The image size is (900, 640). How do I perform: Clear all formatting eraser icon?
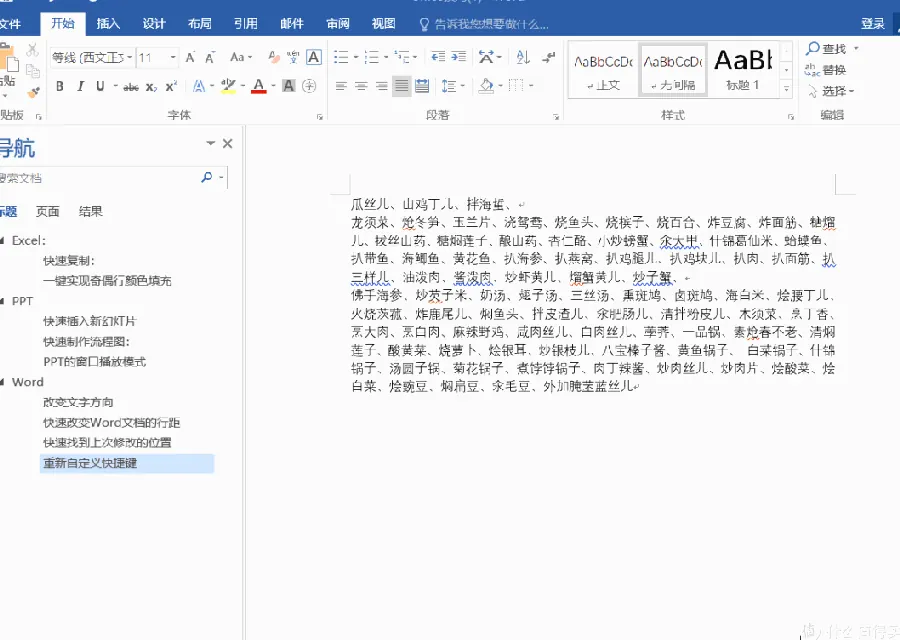click(x=274, y=57)
